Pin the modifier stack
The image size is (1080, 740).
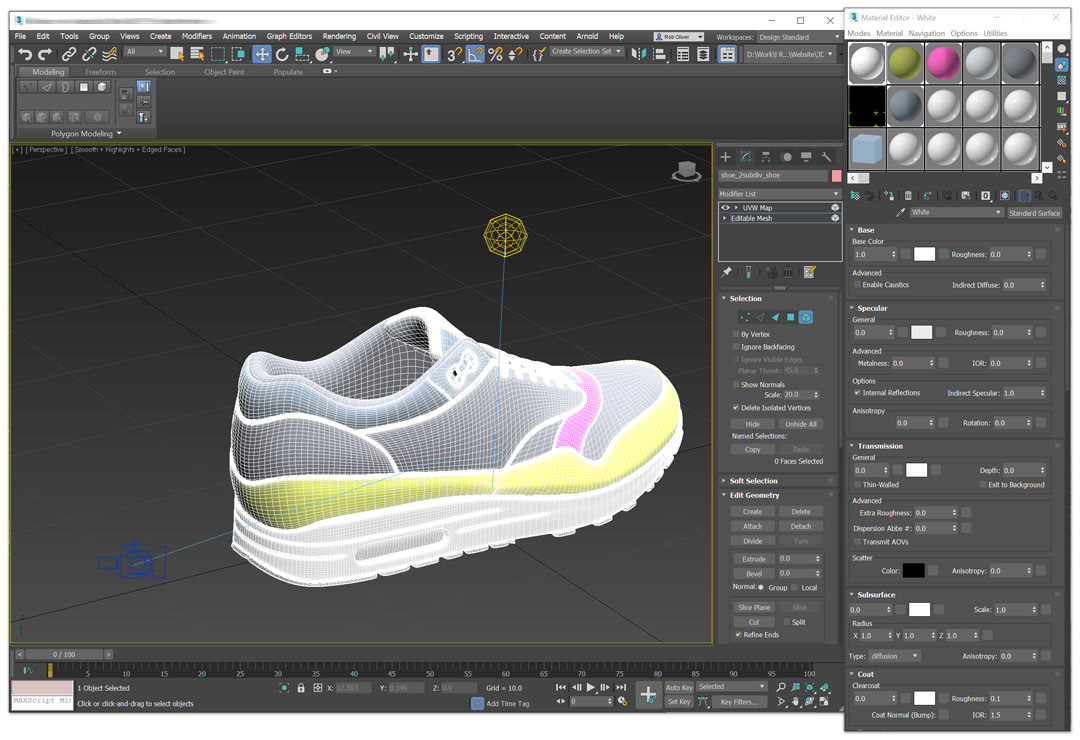point(727,272)
